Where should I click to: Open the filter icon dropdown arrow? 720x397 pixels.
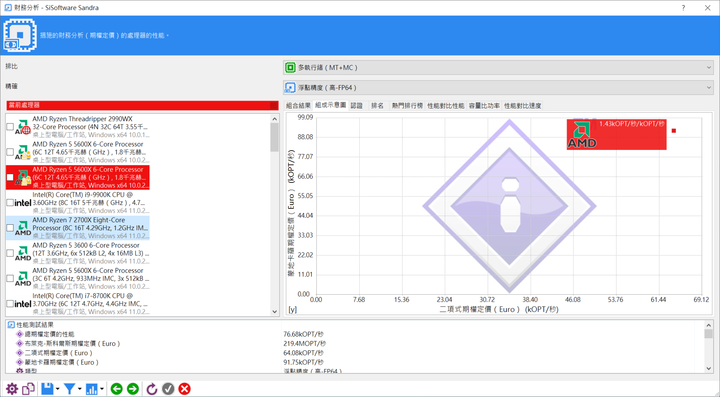tap(79, 389)
